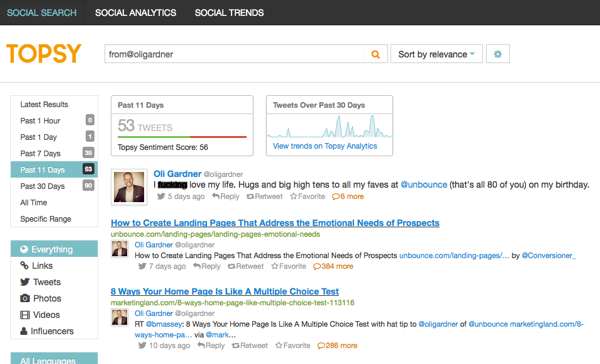Open the @bmassey mention
The image size is (600, 364).
(164, 324)
